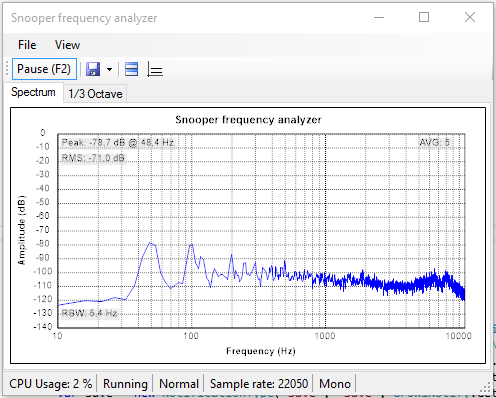Click the spectrum peak near 48 Hz

point(150,243)
